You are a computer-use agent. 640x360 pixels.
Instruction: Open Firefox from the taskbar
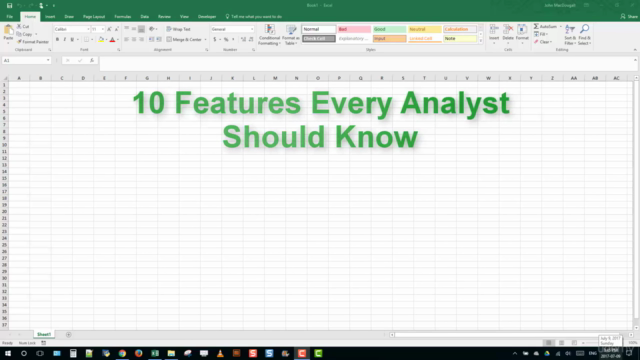(138, 353)
